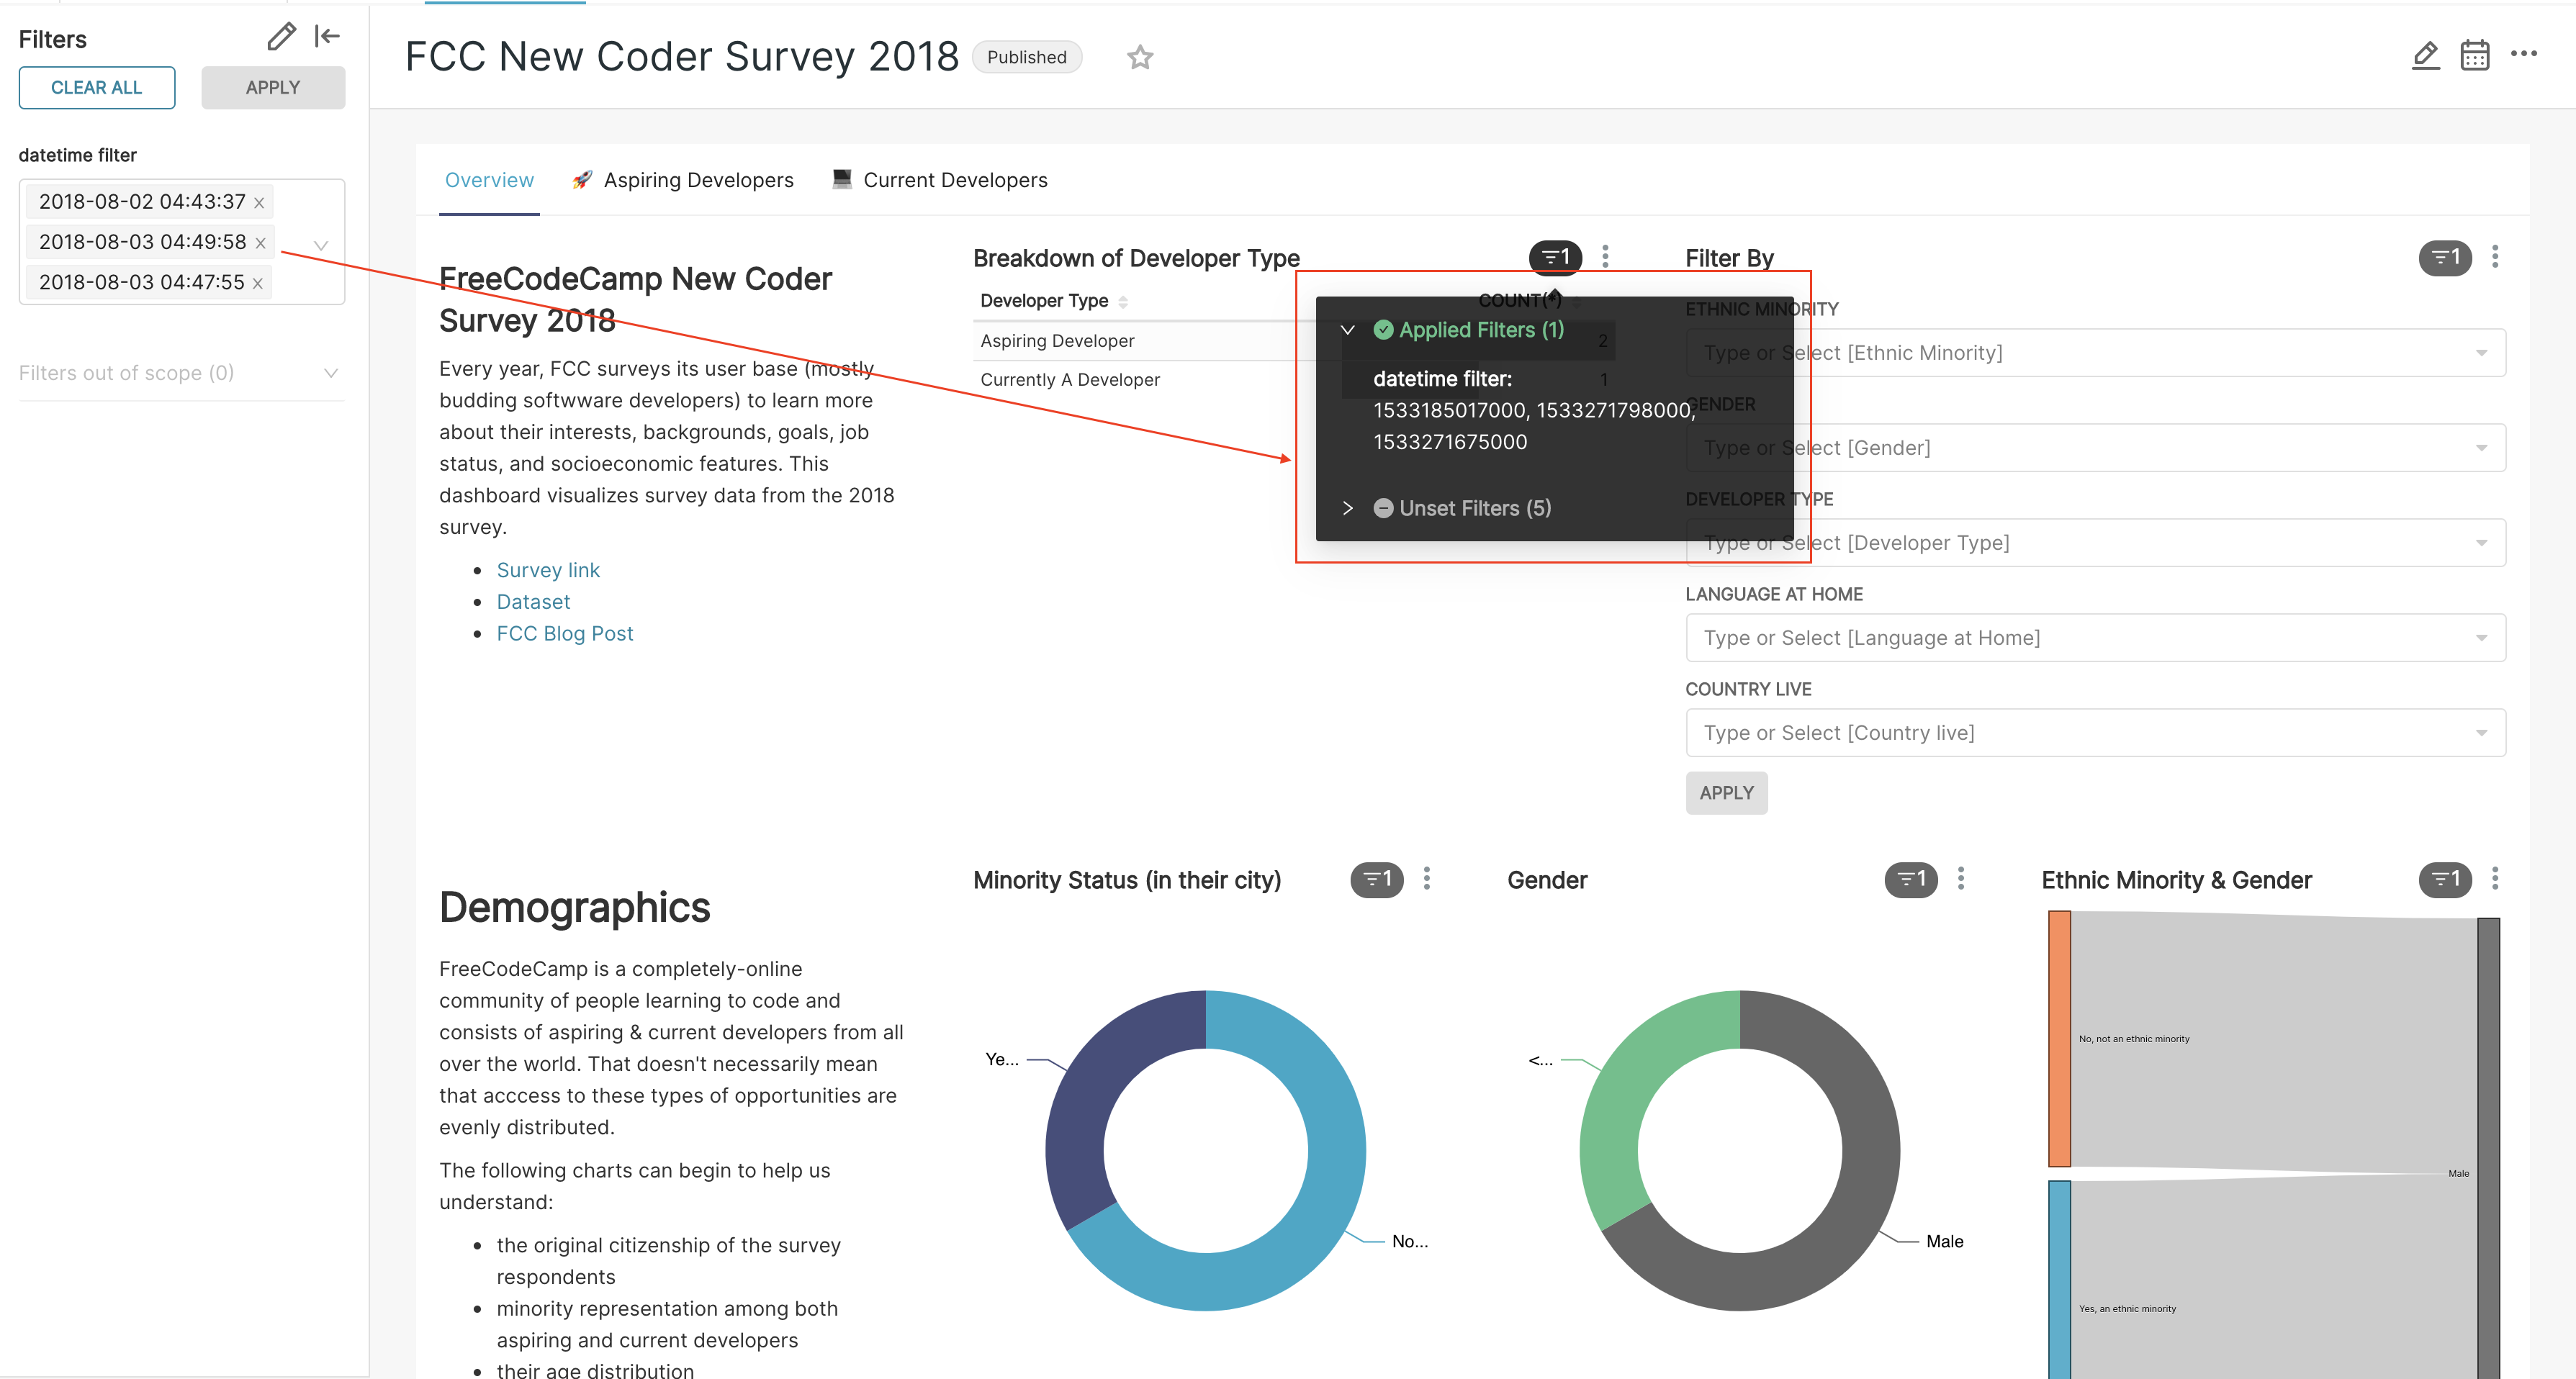
Task: Click the pencil icon in Filters panel
Action: tap(281, 37)
